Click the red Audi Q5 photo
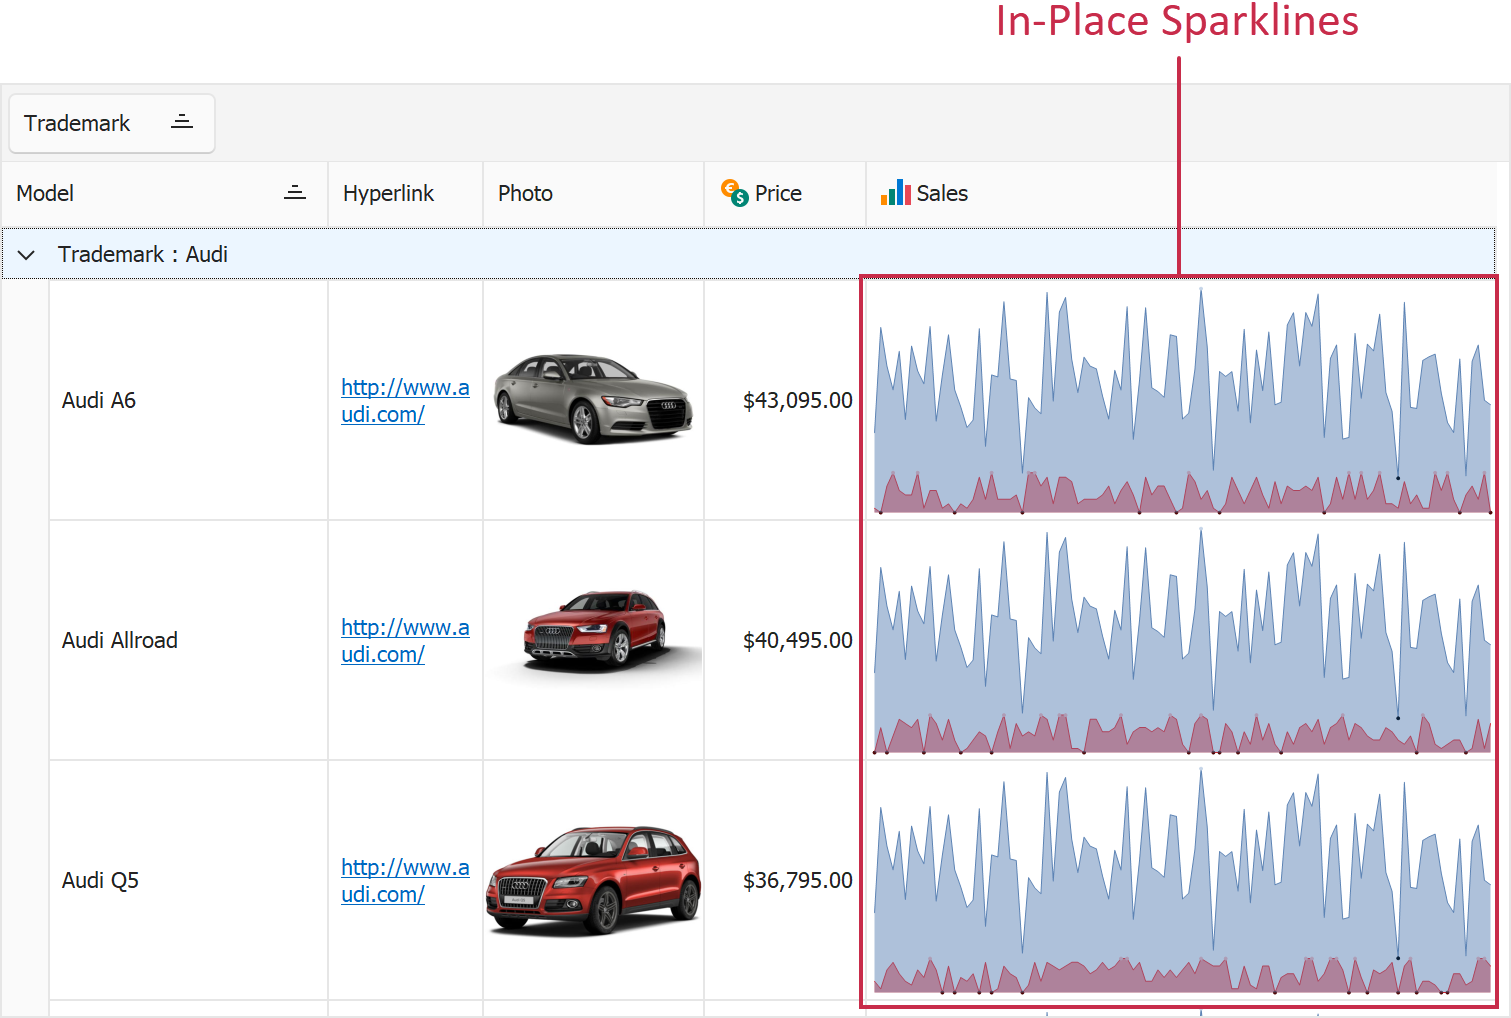This screenshot has height=1018, width=1511. pyautogui.click(x=593, y=880)
